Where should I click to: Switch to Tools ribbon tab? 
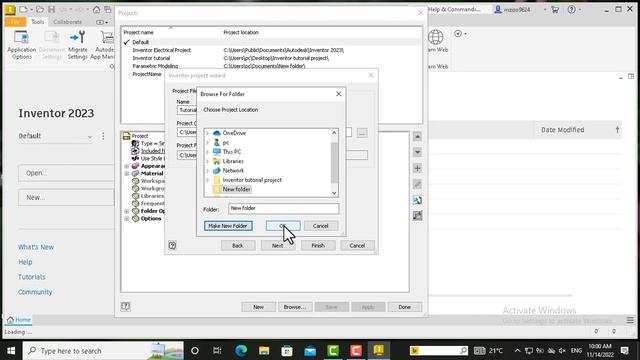(38, 22)
